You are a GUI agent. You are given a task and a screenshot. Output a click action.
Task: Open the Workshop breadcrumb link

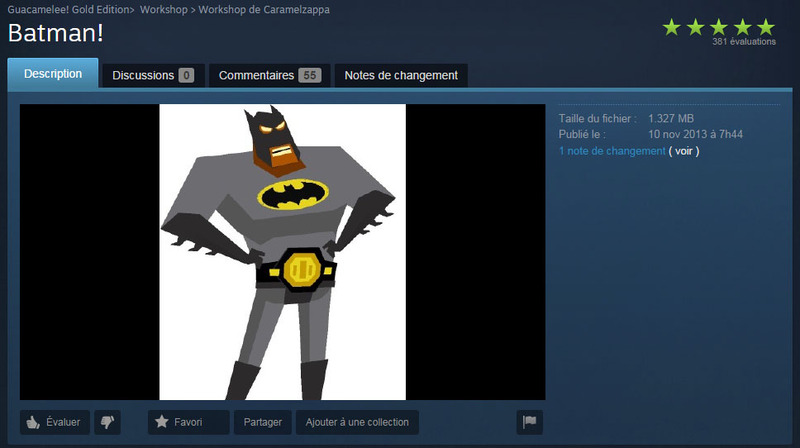point(164,10)
